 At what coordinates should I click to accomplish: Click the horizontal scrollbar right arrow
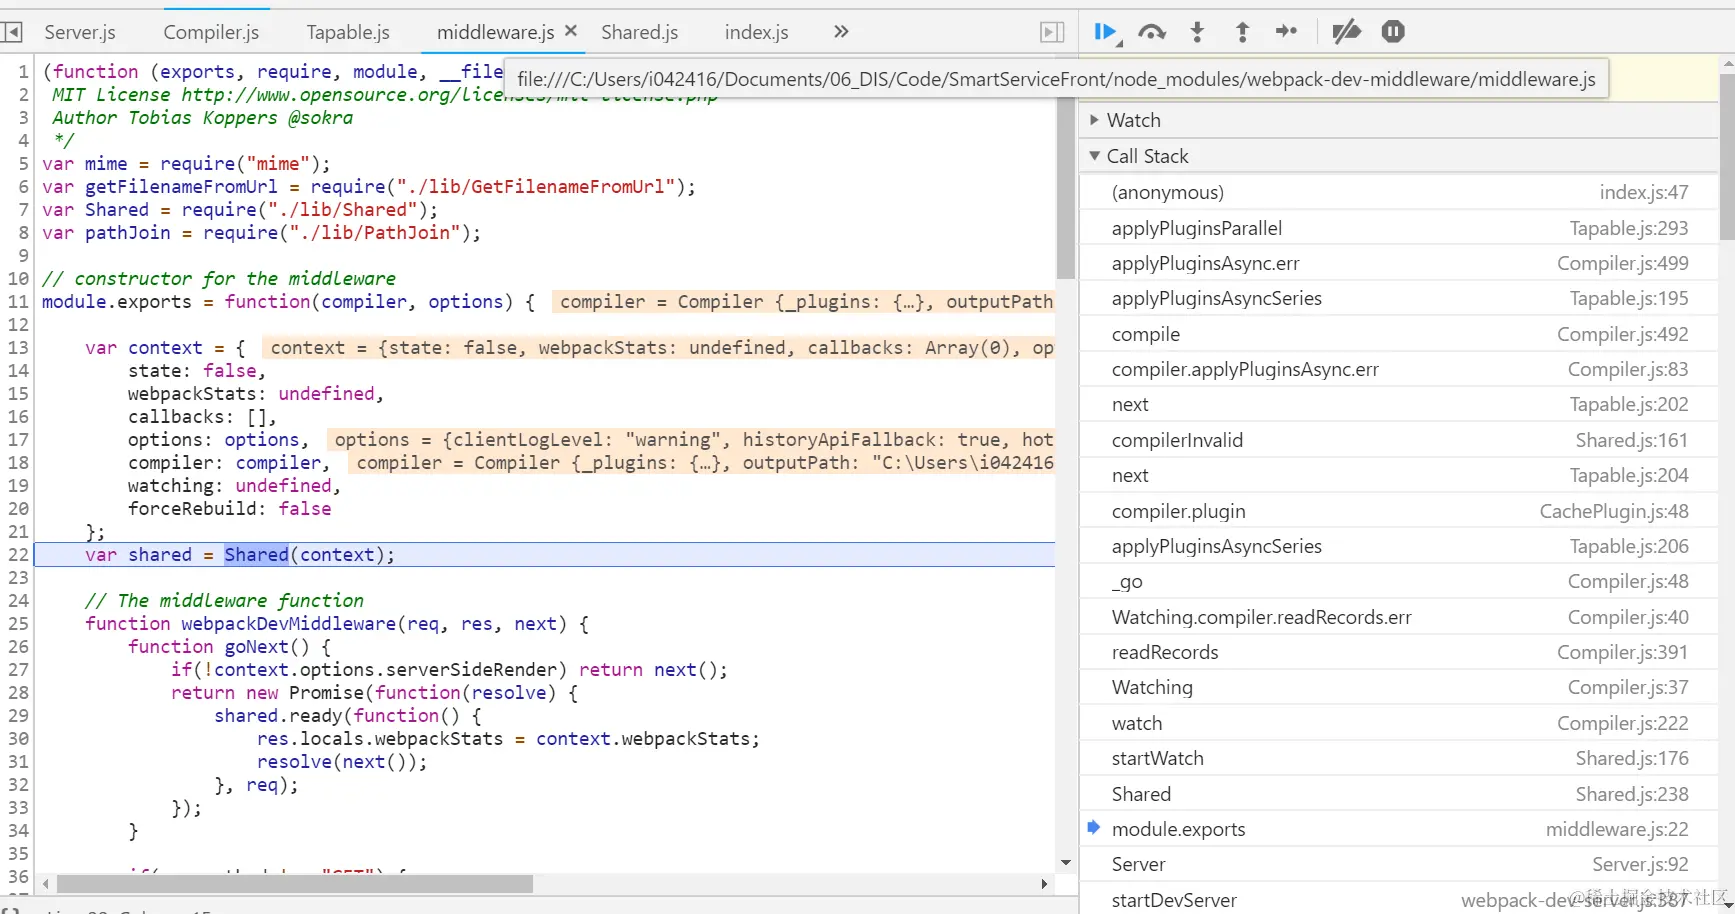point(1044,884)
